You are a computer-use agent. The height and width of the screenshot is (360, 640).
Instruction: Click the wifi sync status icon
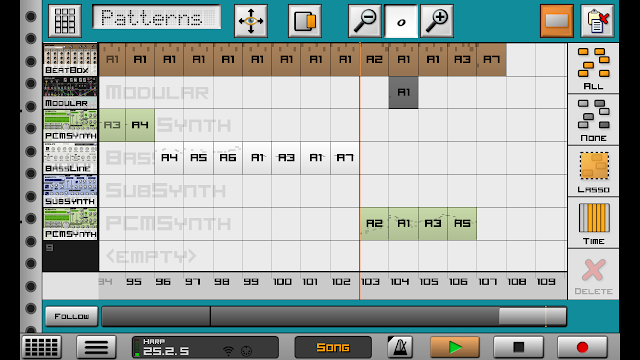[x=229, y=351]
